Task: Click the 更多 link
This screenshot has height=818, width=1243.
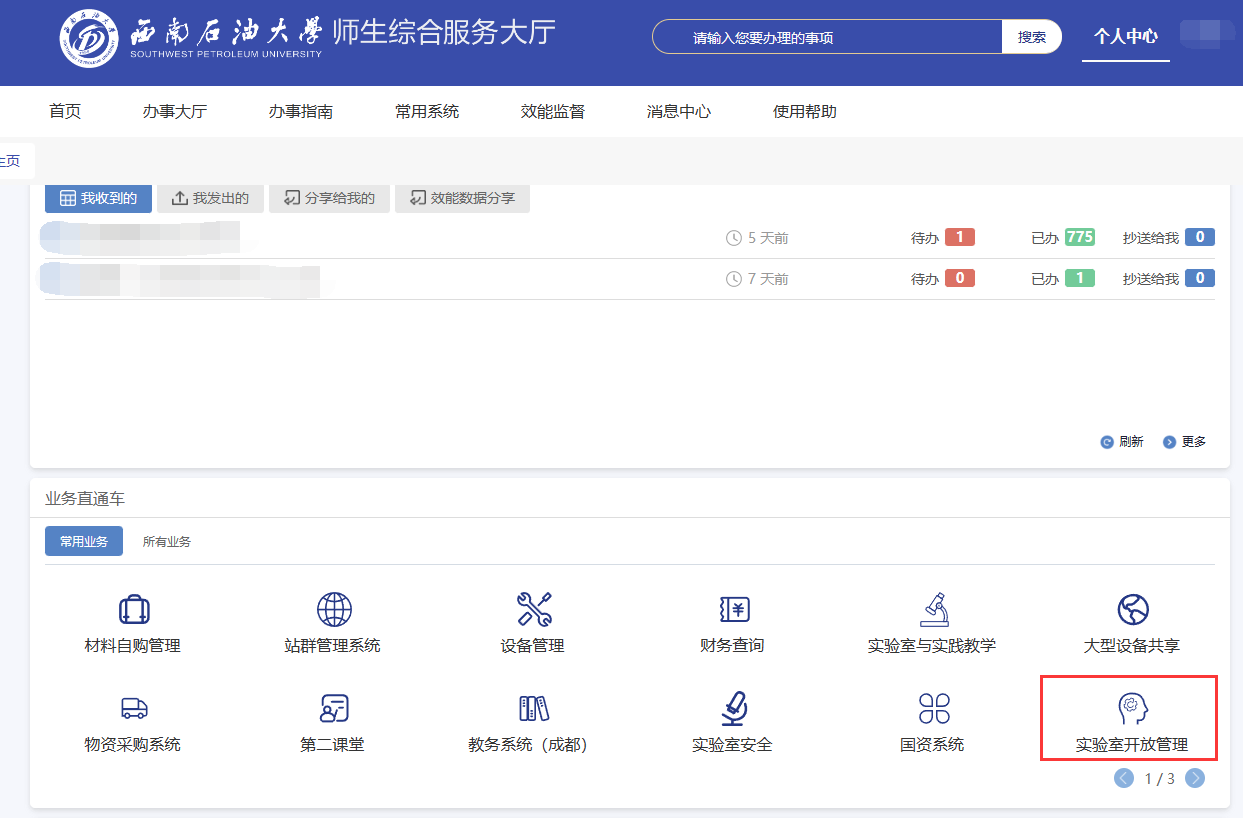Action: point(1185,442)
